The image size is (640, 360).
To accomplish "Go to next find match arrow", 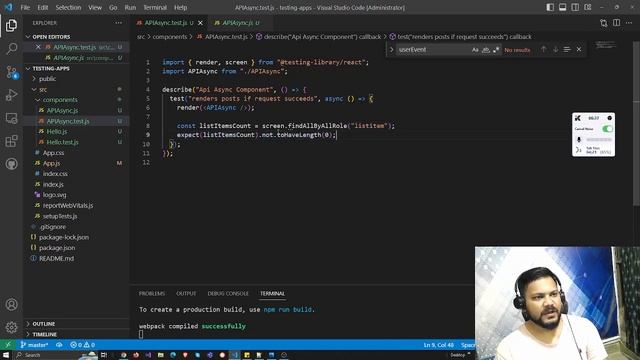I will pos(556,49).
